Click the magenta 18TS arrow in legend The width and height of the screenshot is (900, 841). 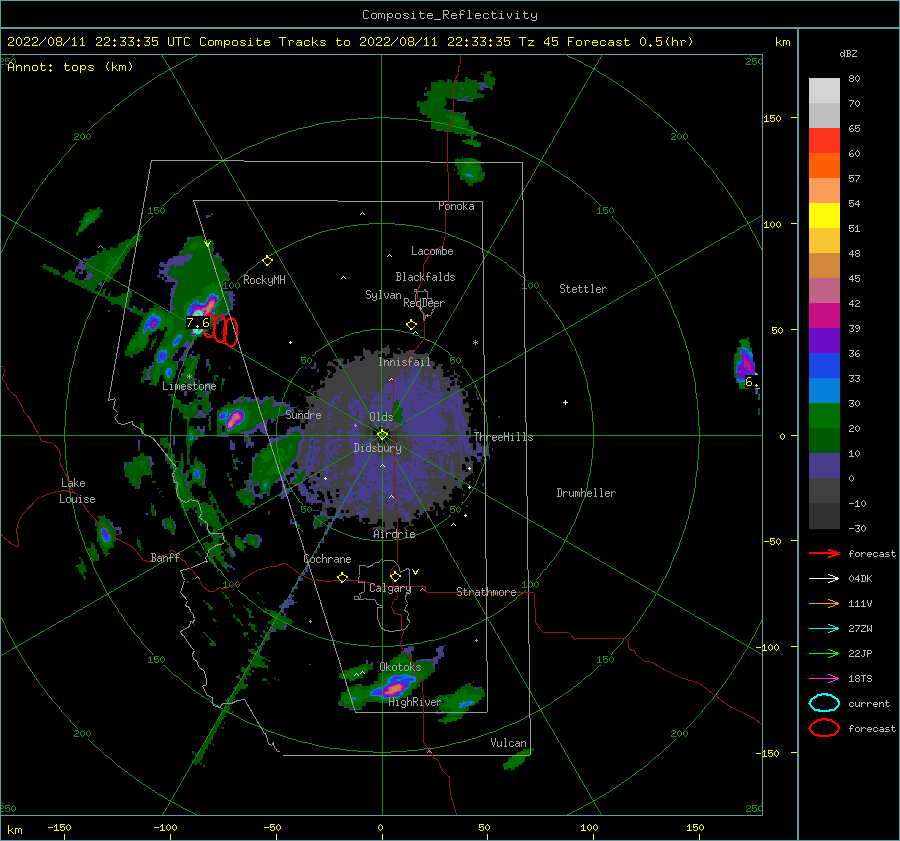(x=824, y=679)
